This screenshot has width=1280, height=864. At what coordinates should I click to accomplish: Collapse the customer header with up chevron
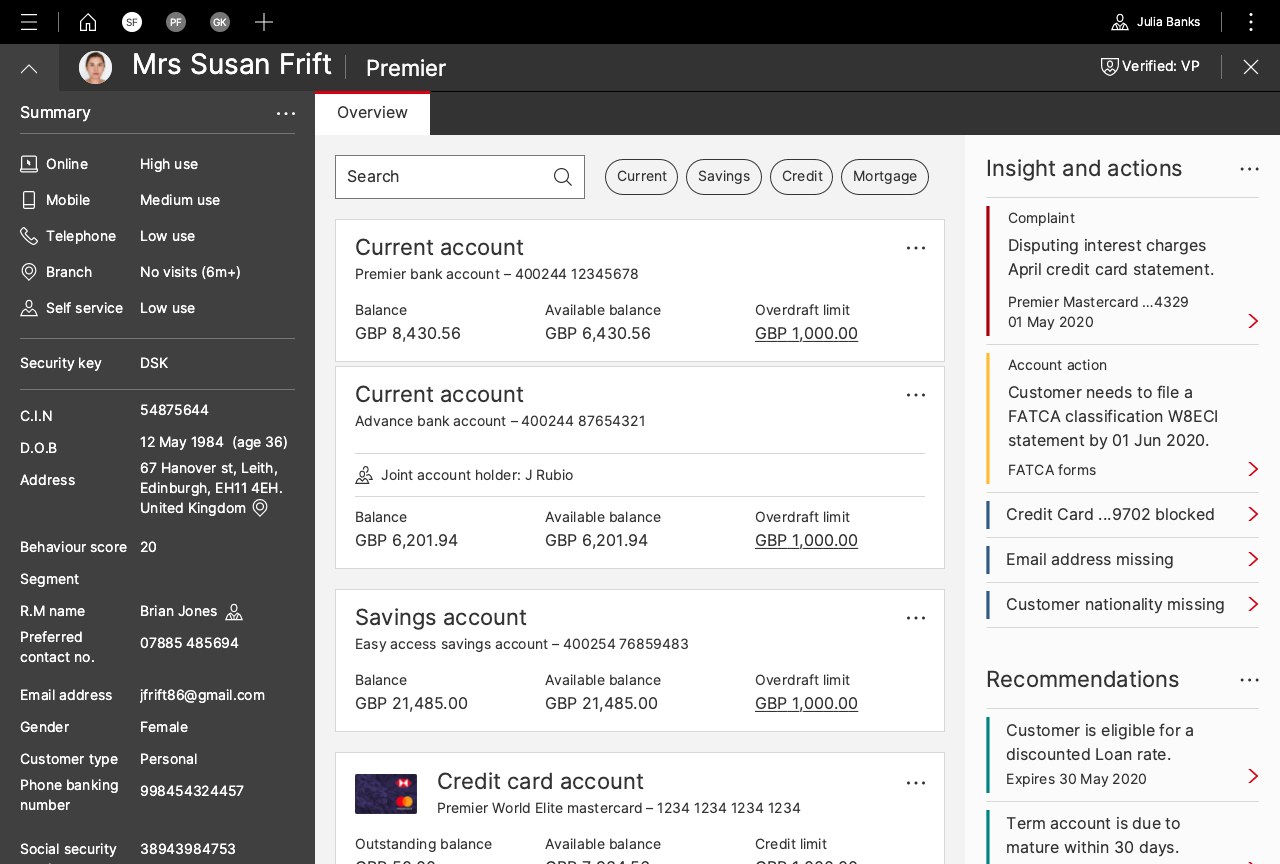[29, 68]
